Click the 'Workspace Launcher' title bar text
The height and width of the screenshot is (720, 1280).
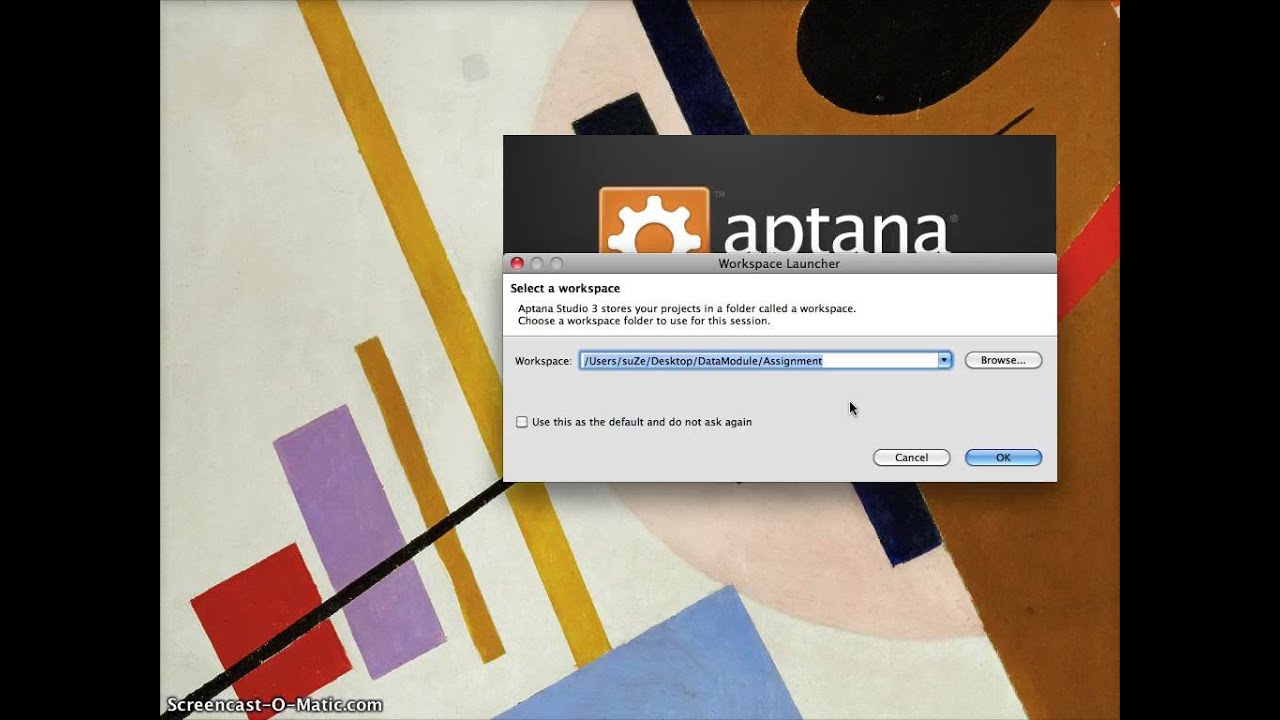779,264
